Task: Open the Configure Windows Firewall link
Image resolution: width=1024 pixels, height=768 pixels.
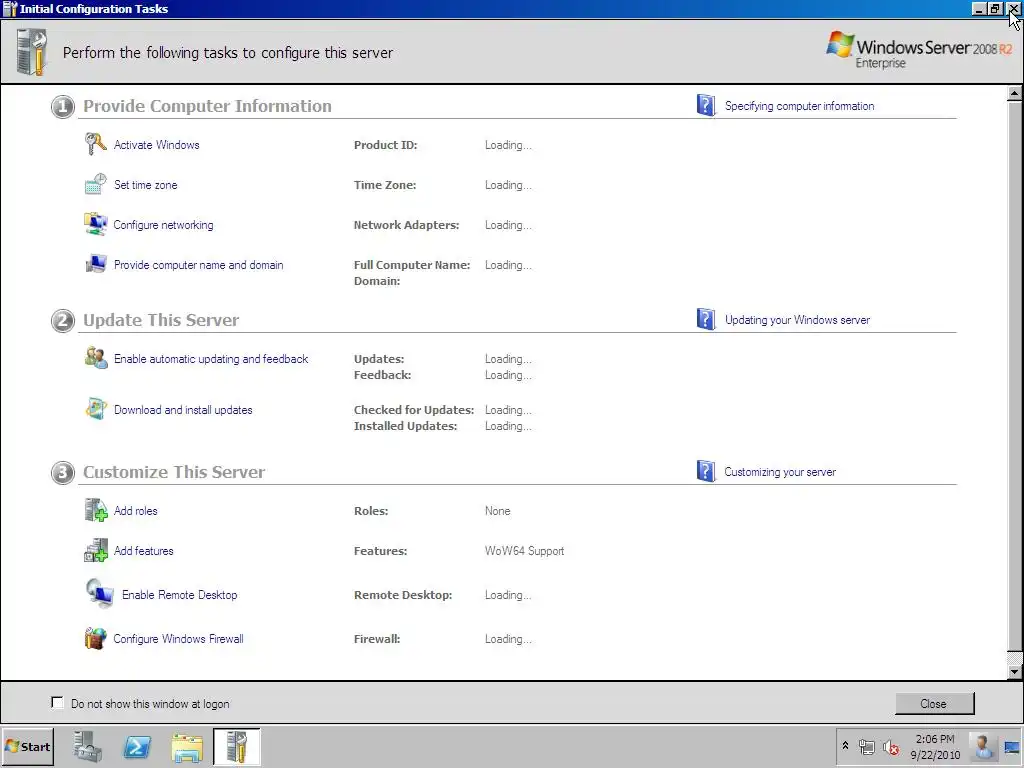Action: [178, 639]
